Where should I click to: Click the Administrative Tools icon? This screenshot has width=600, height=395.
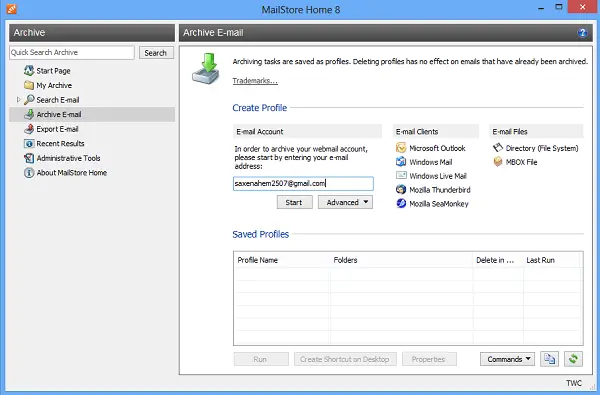coord(29,158)
